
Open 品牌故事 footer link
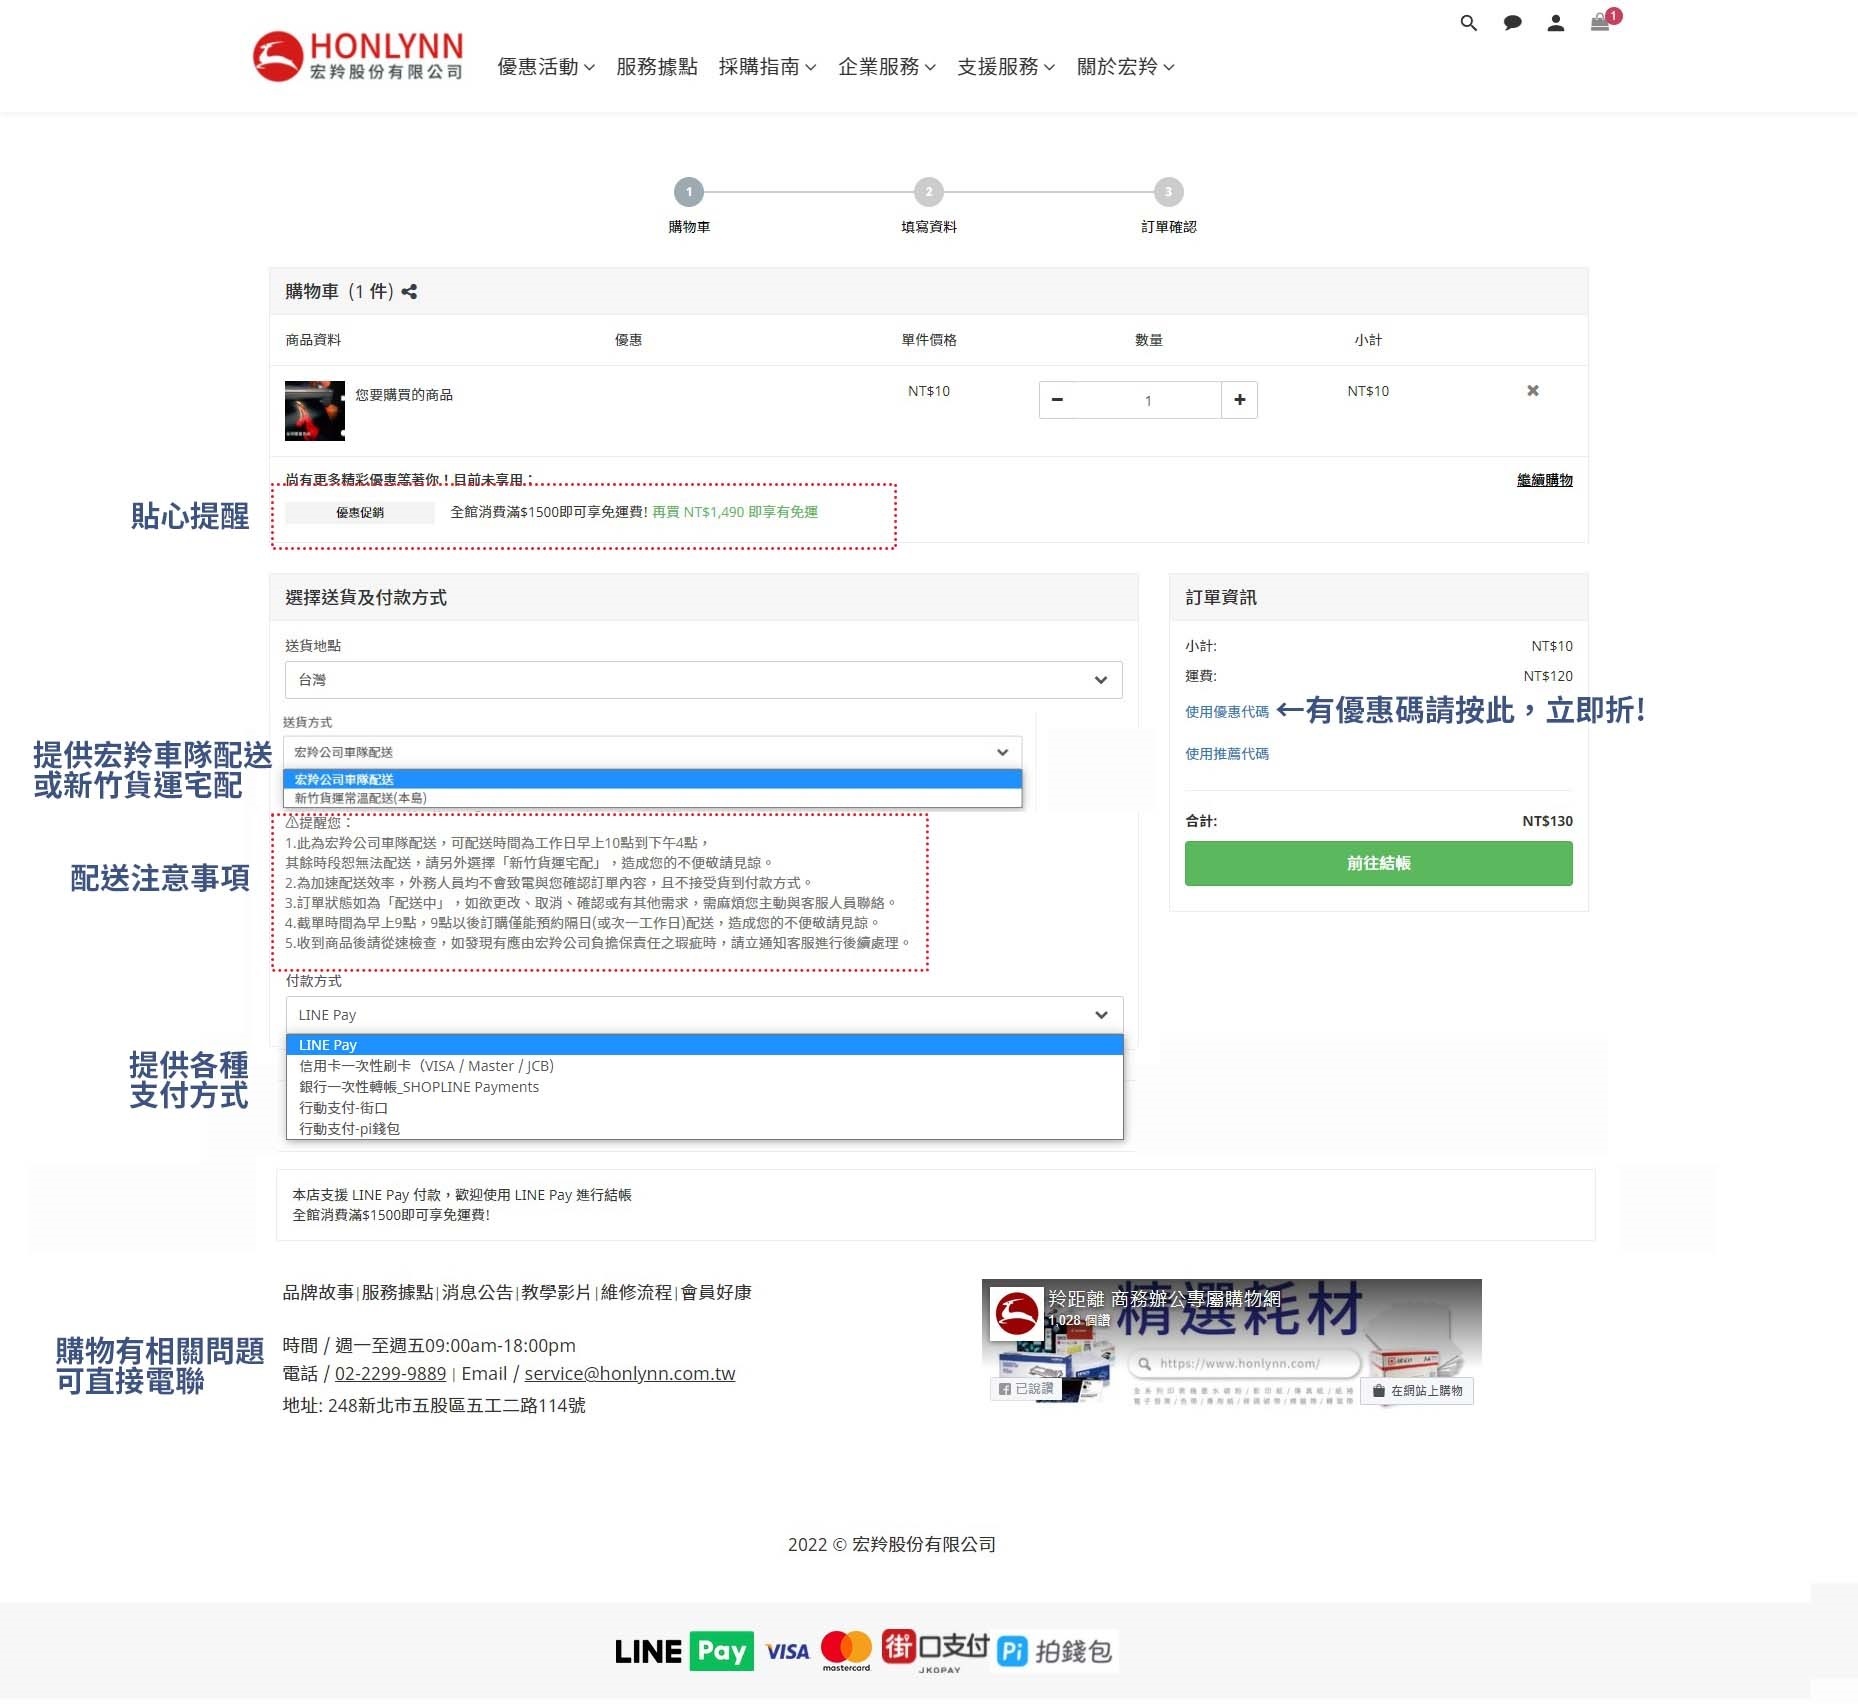(x=318, y=1292)
